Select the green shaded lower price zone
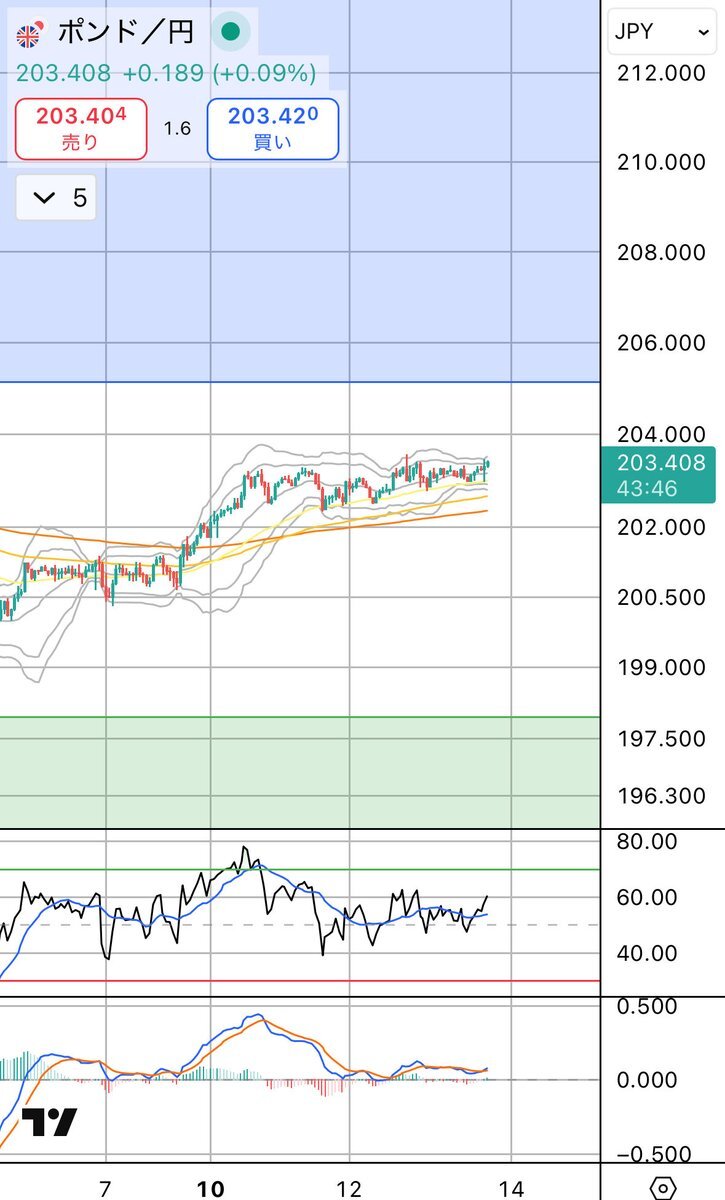This screenshot has height=1200, width=725. point(300,772)
